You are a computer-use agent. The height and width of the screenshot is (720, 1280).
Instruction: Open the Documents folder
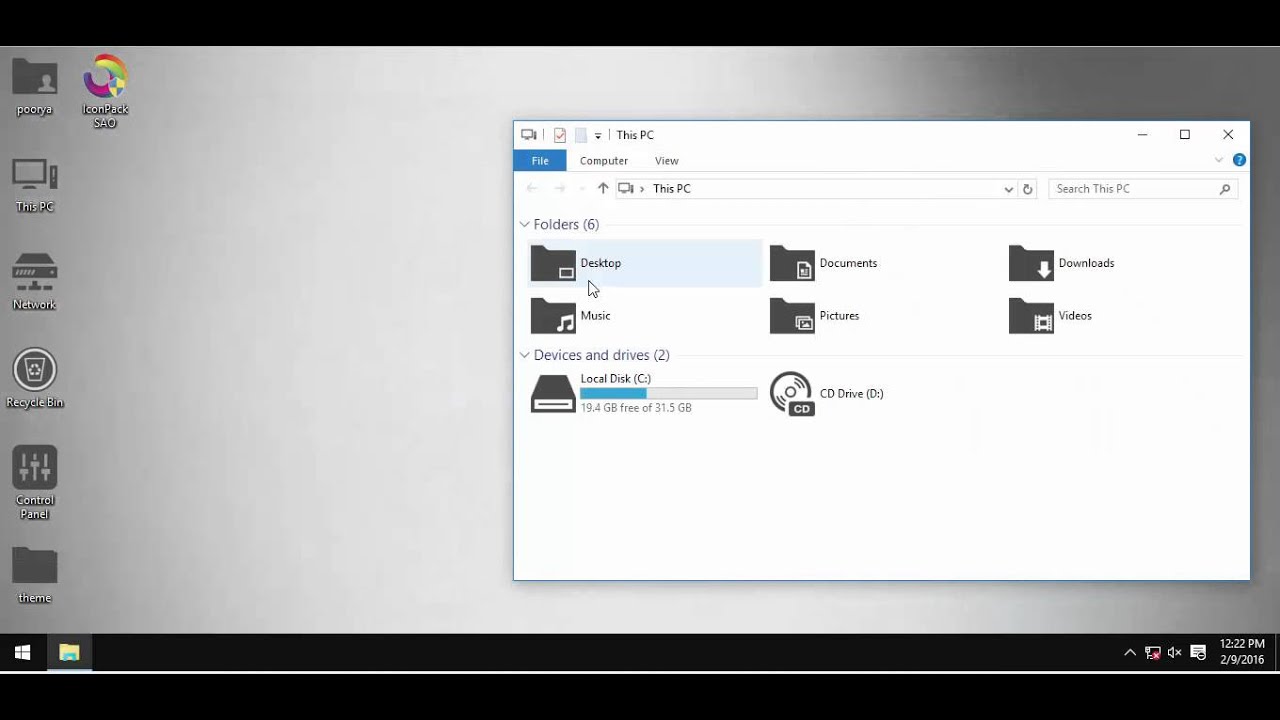[x=848, y=263]
